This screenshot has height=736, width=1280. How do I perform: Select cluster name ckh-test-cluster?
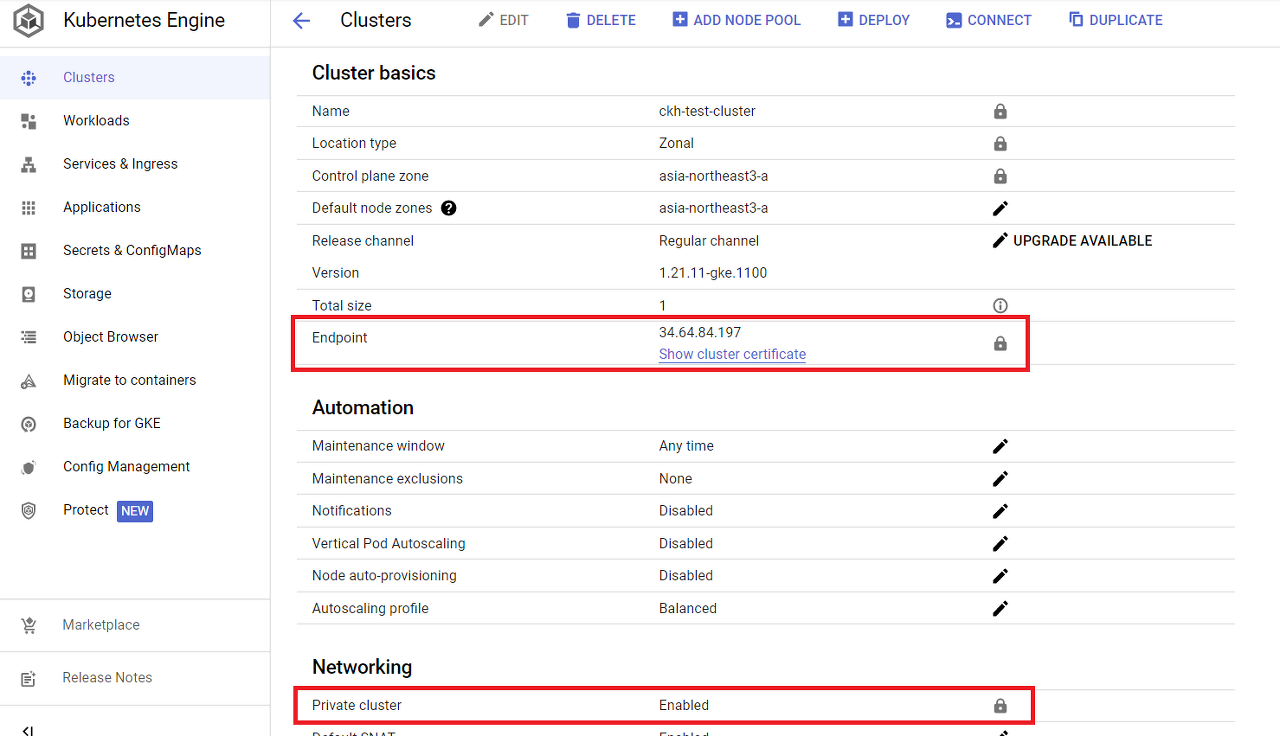click(707, 111)
